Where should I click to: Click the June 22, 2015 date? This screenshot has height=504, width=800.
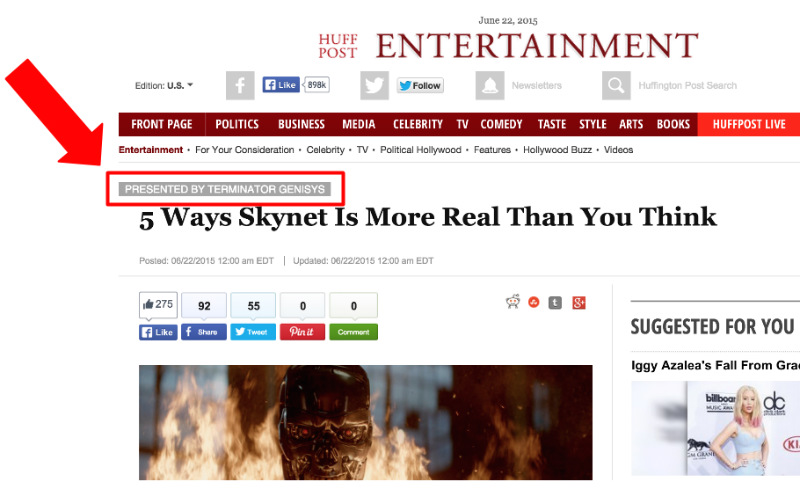[508, 20]
